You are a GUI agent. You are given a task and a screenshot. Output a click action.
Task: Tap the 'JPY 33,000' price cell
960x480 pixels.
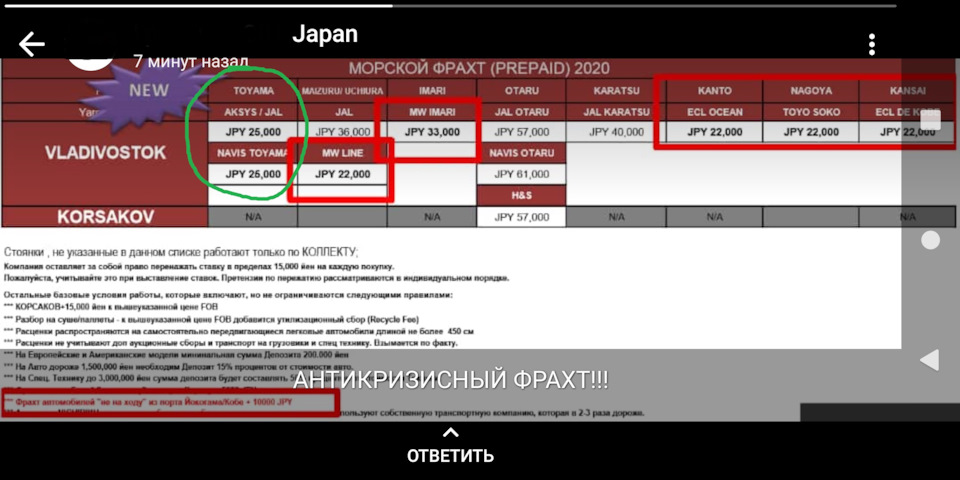point(432,132)
